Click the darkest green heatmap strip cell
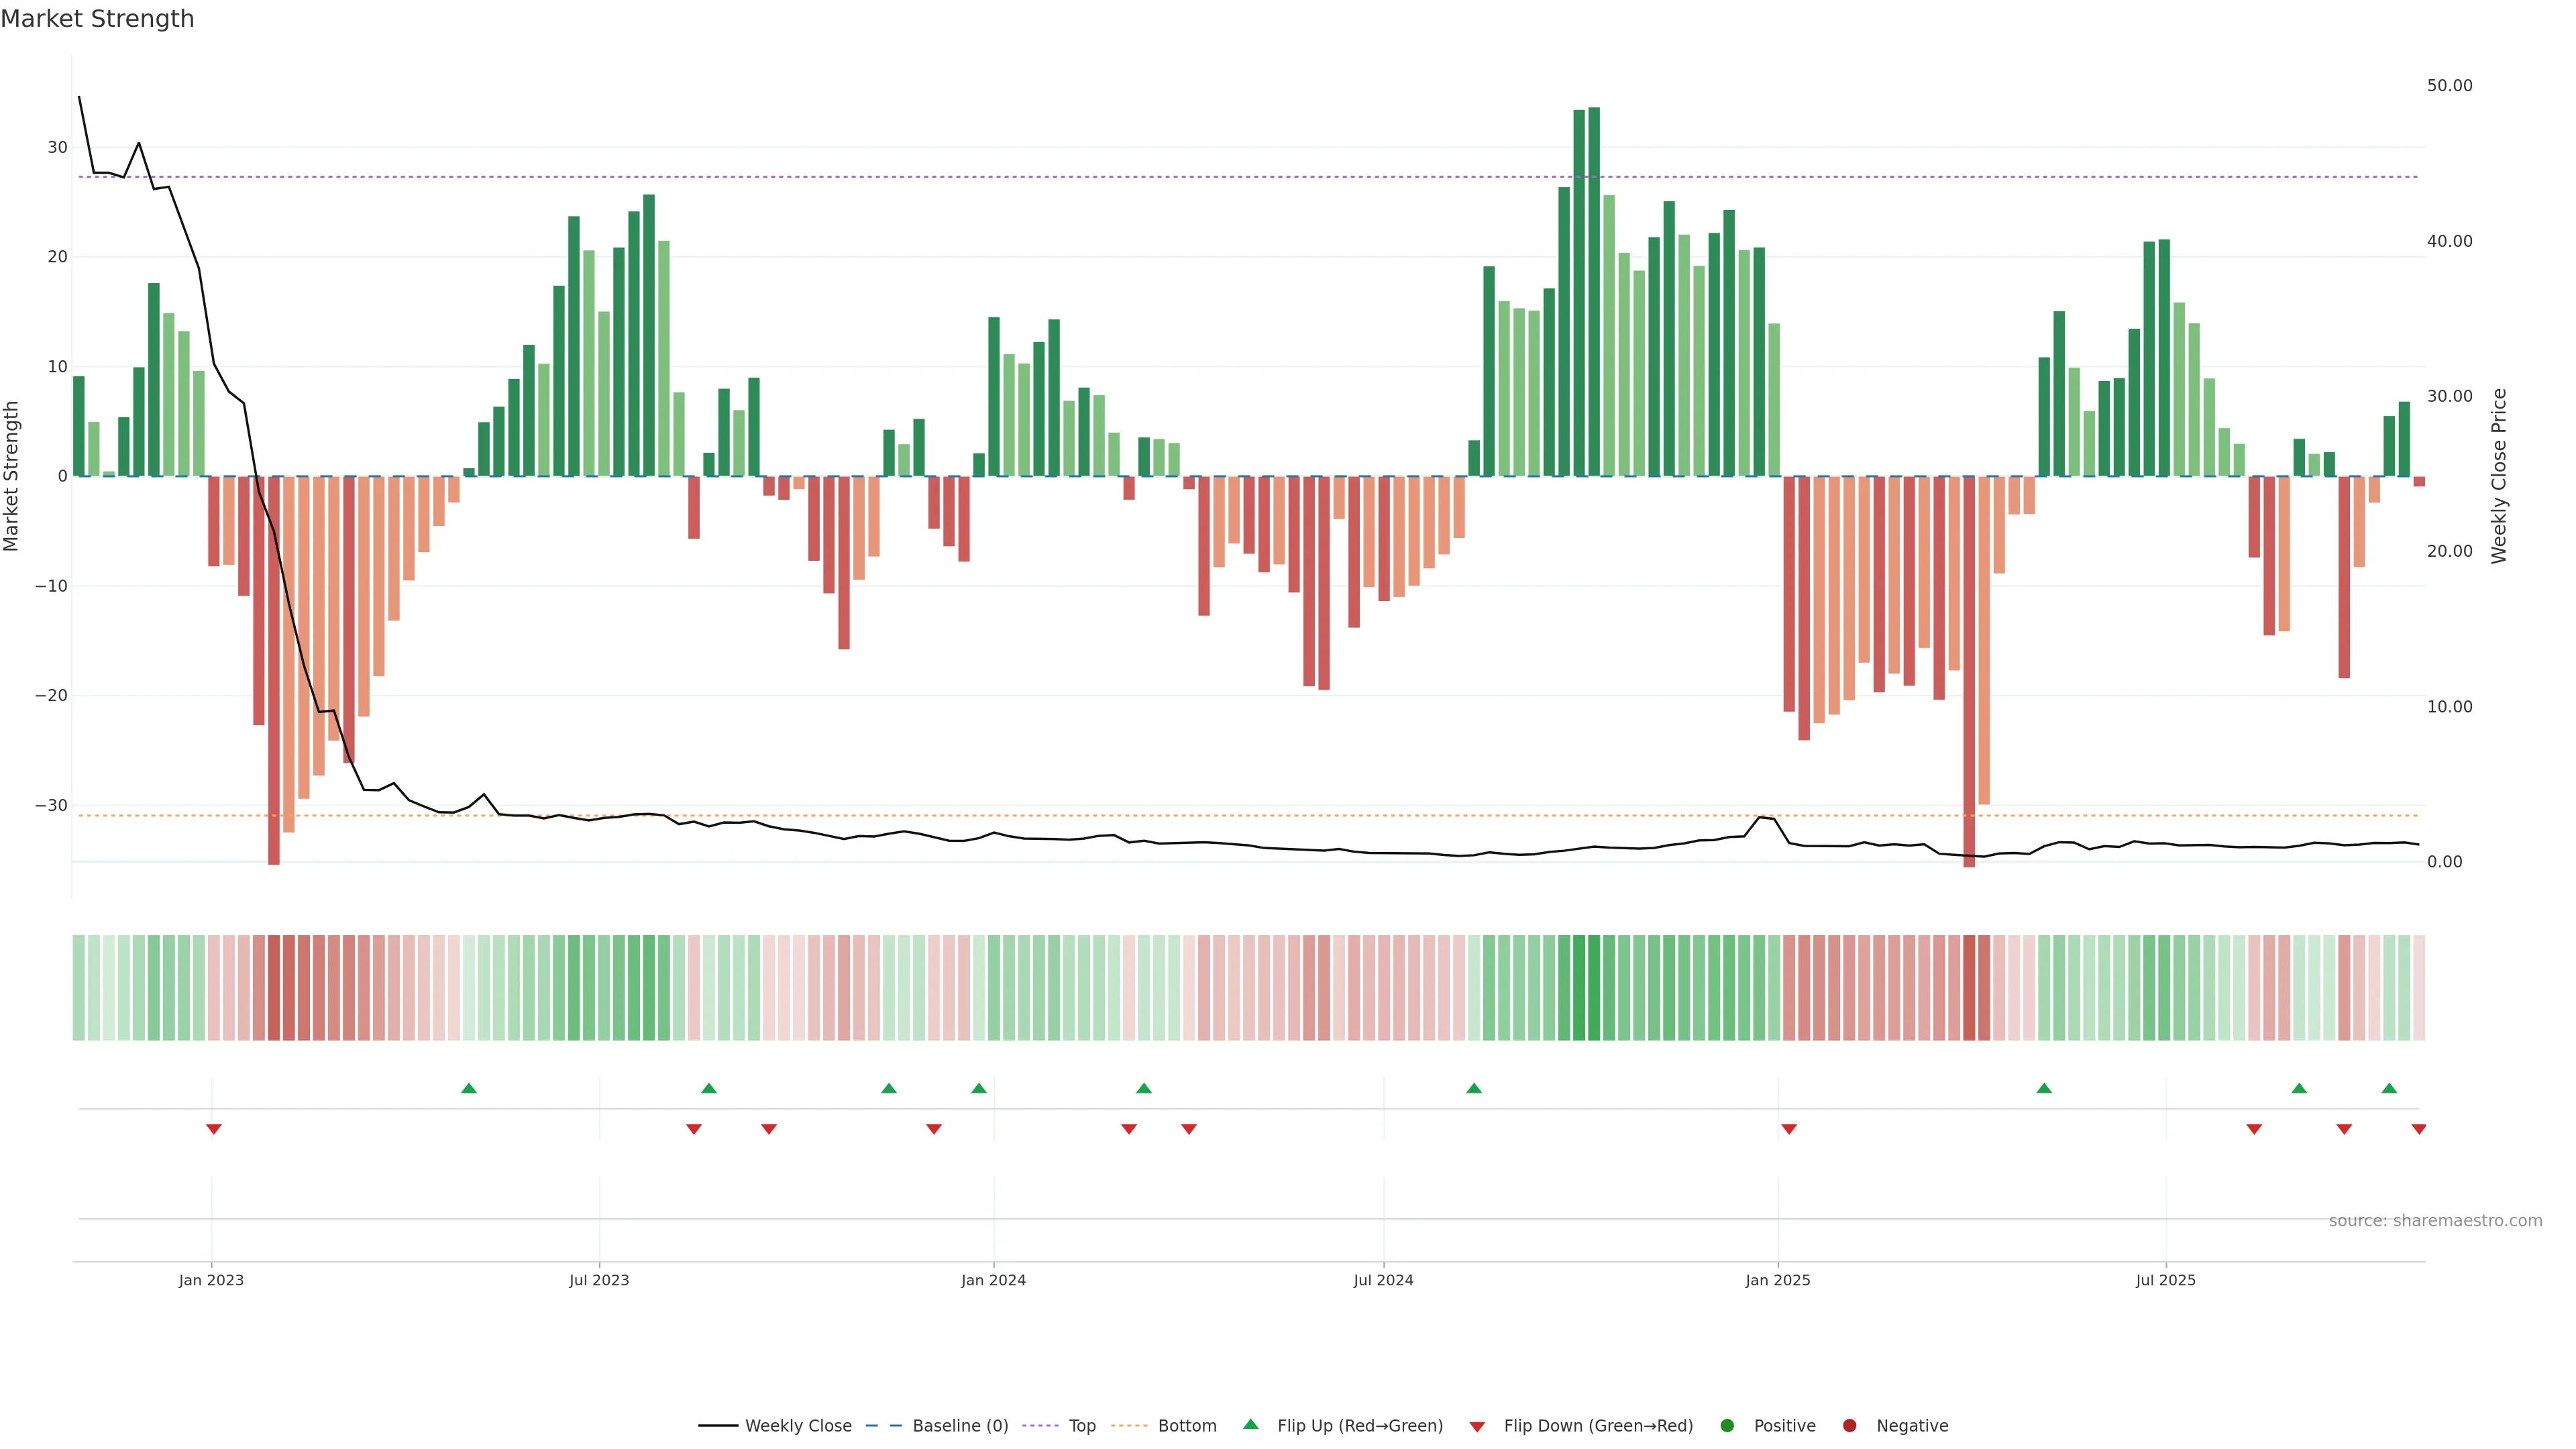 1594,987
